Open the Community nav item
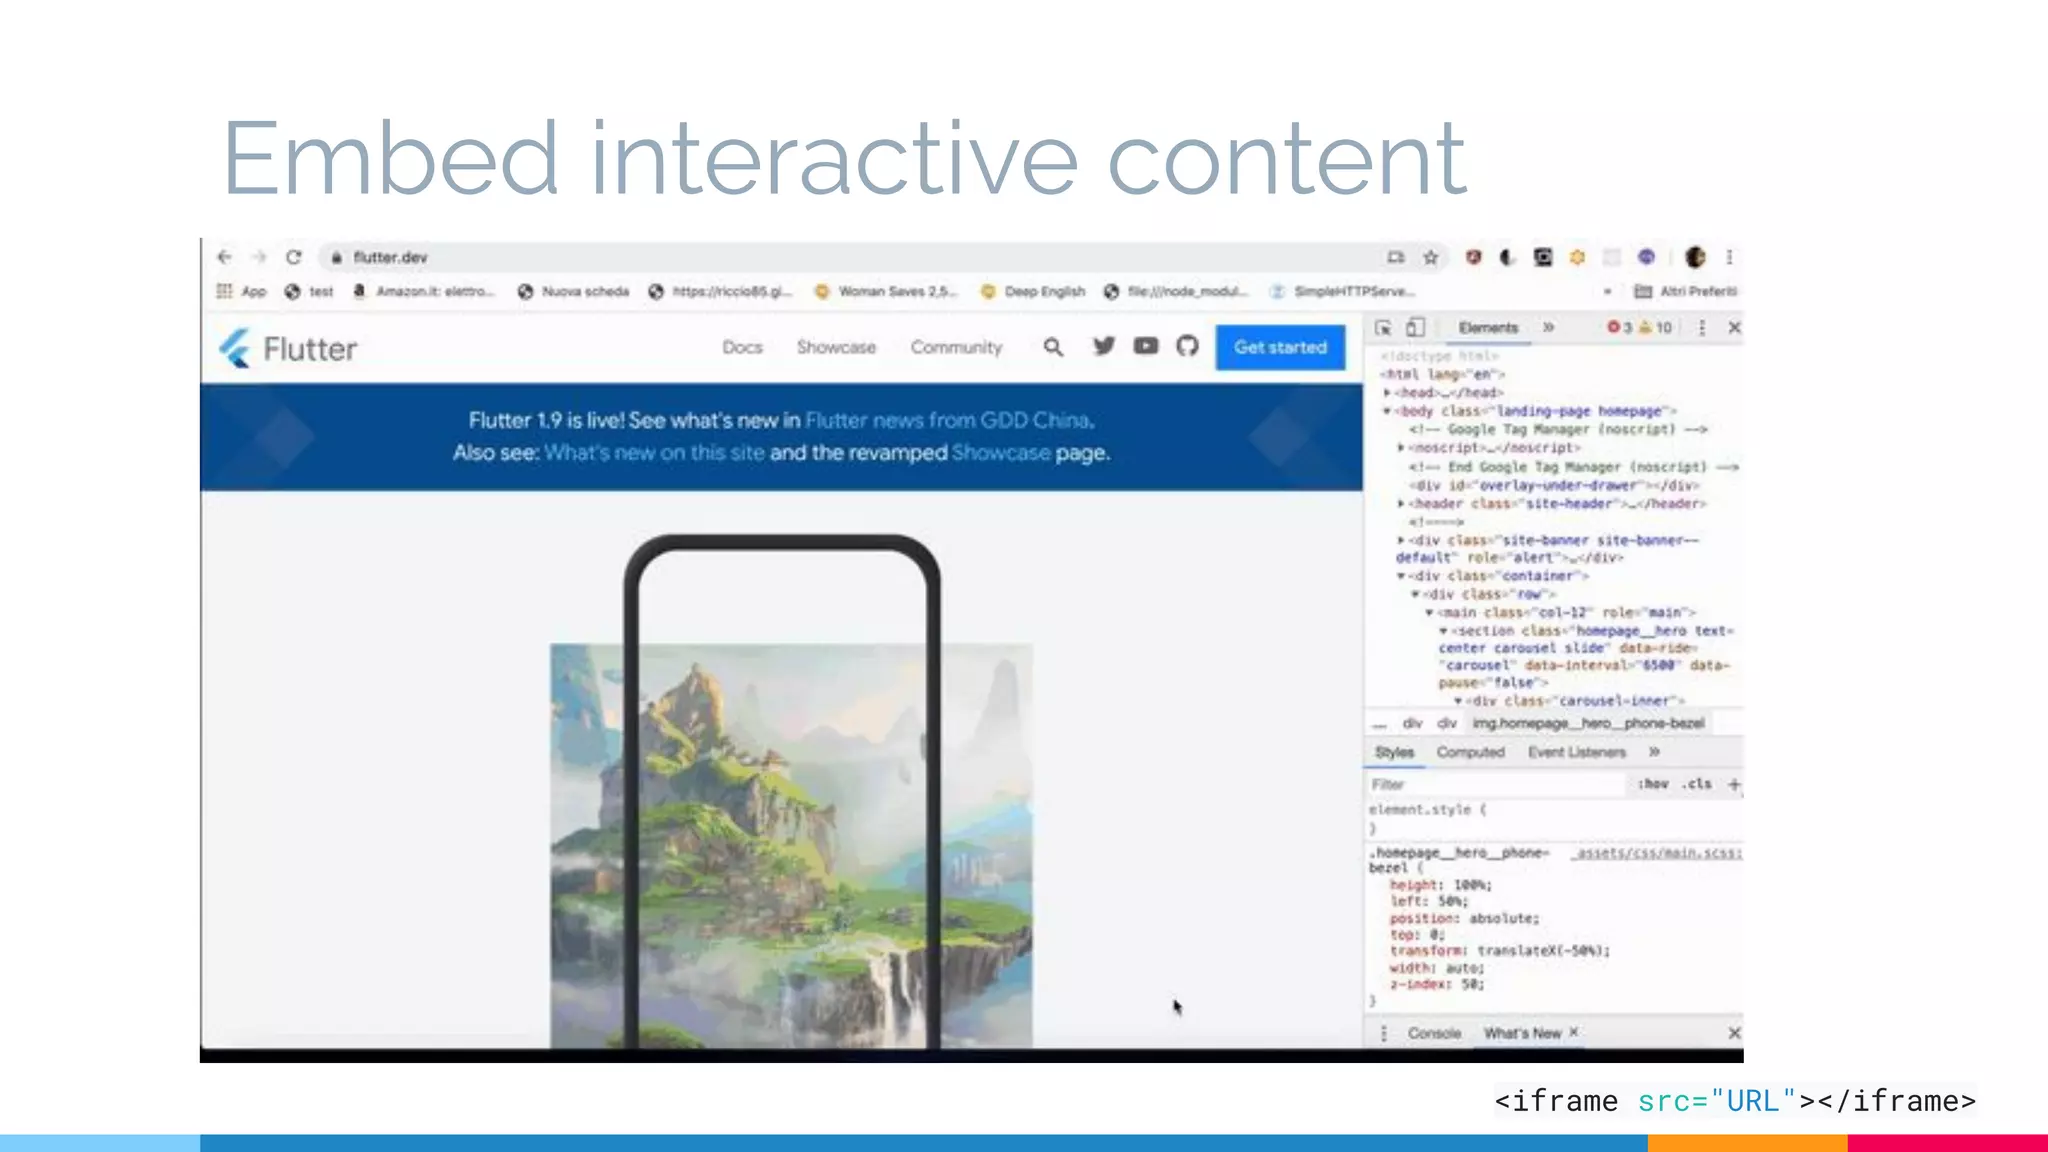Image resolution: width=2048 pixels, height=1152 pixels. point(956,347)
